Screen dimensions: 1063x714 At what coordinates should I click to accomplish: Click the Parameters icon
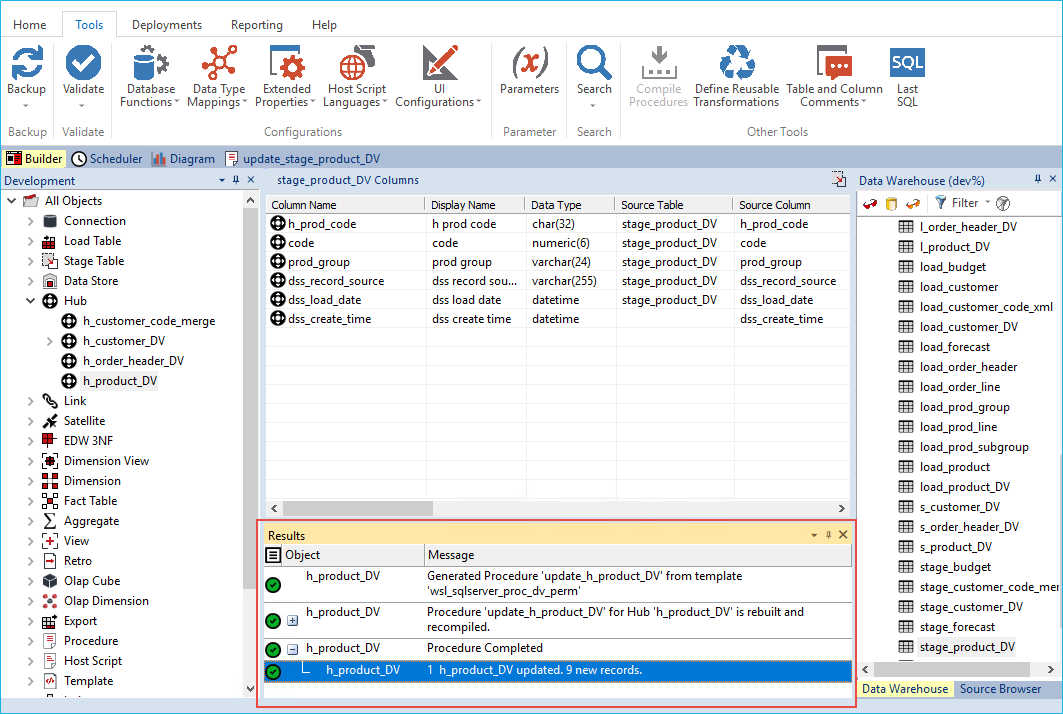(529, 64)
